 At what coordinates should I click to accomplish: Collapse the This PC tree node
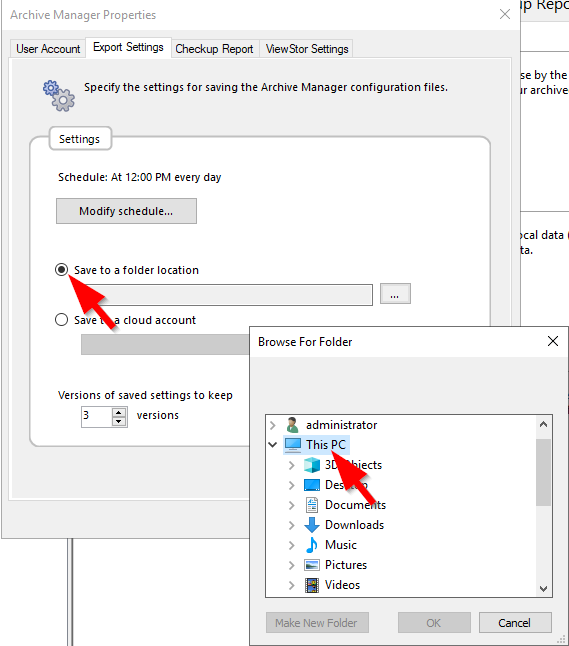point(272,445)
